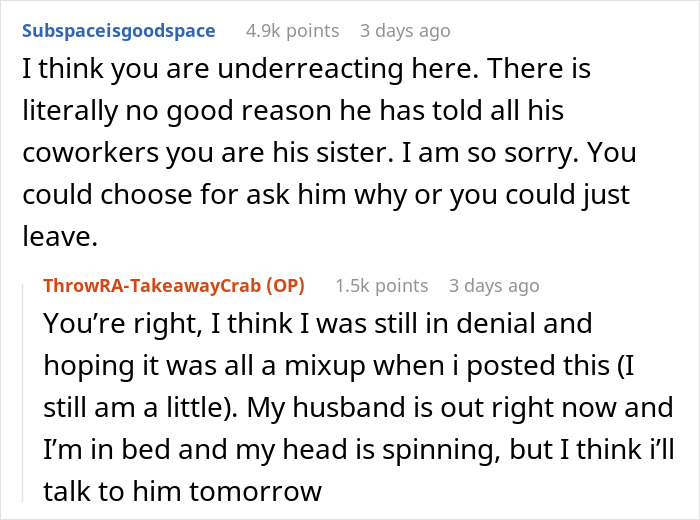Screen dimensions: 700x520
Task: Click 'You're right' at start of OP reply
Action: 121,324
